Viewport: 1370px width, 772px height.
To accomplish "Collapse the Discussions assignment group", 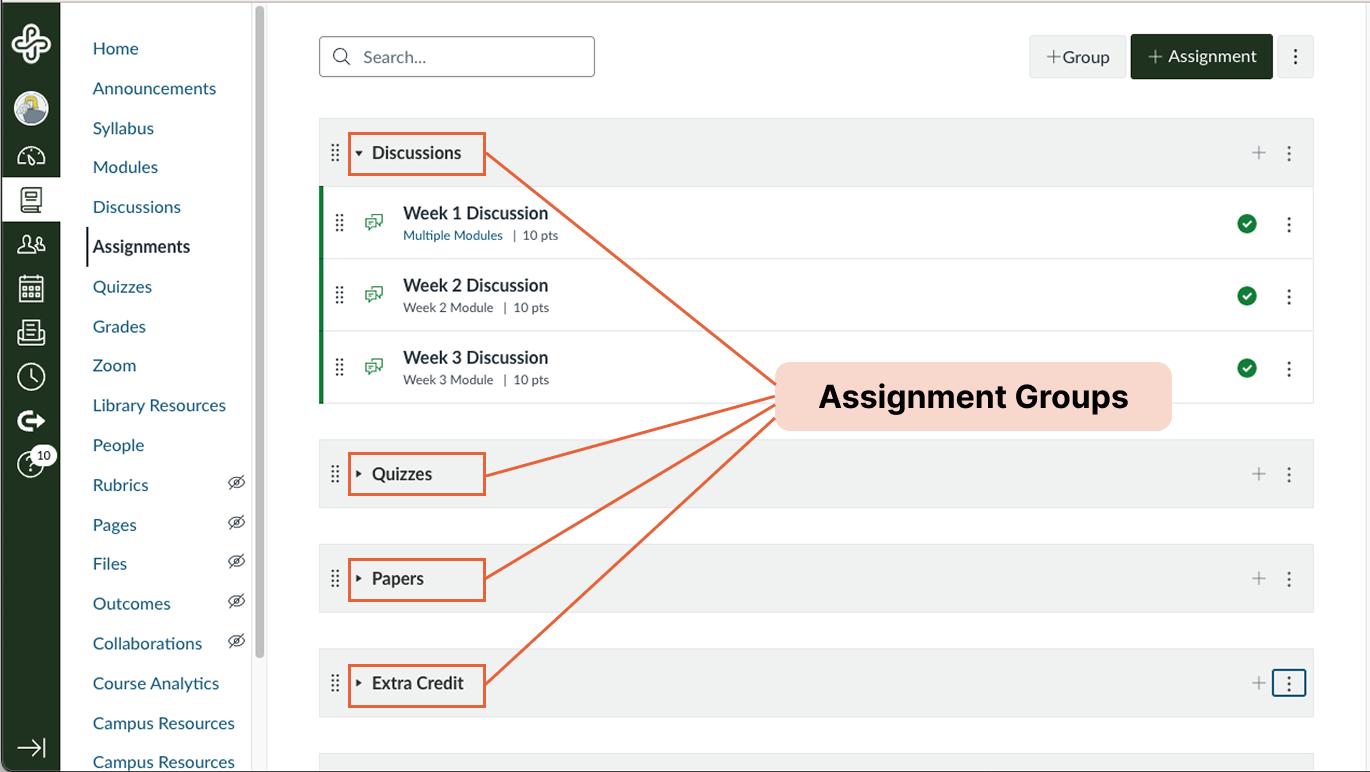I will [360, 153].
